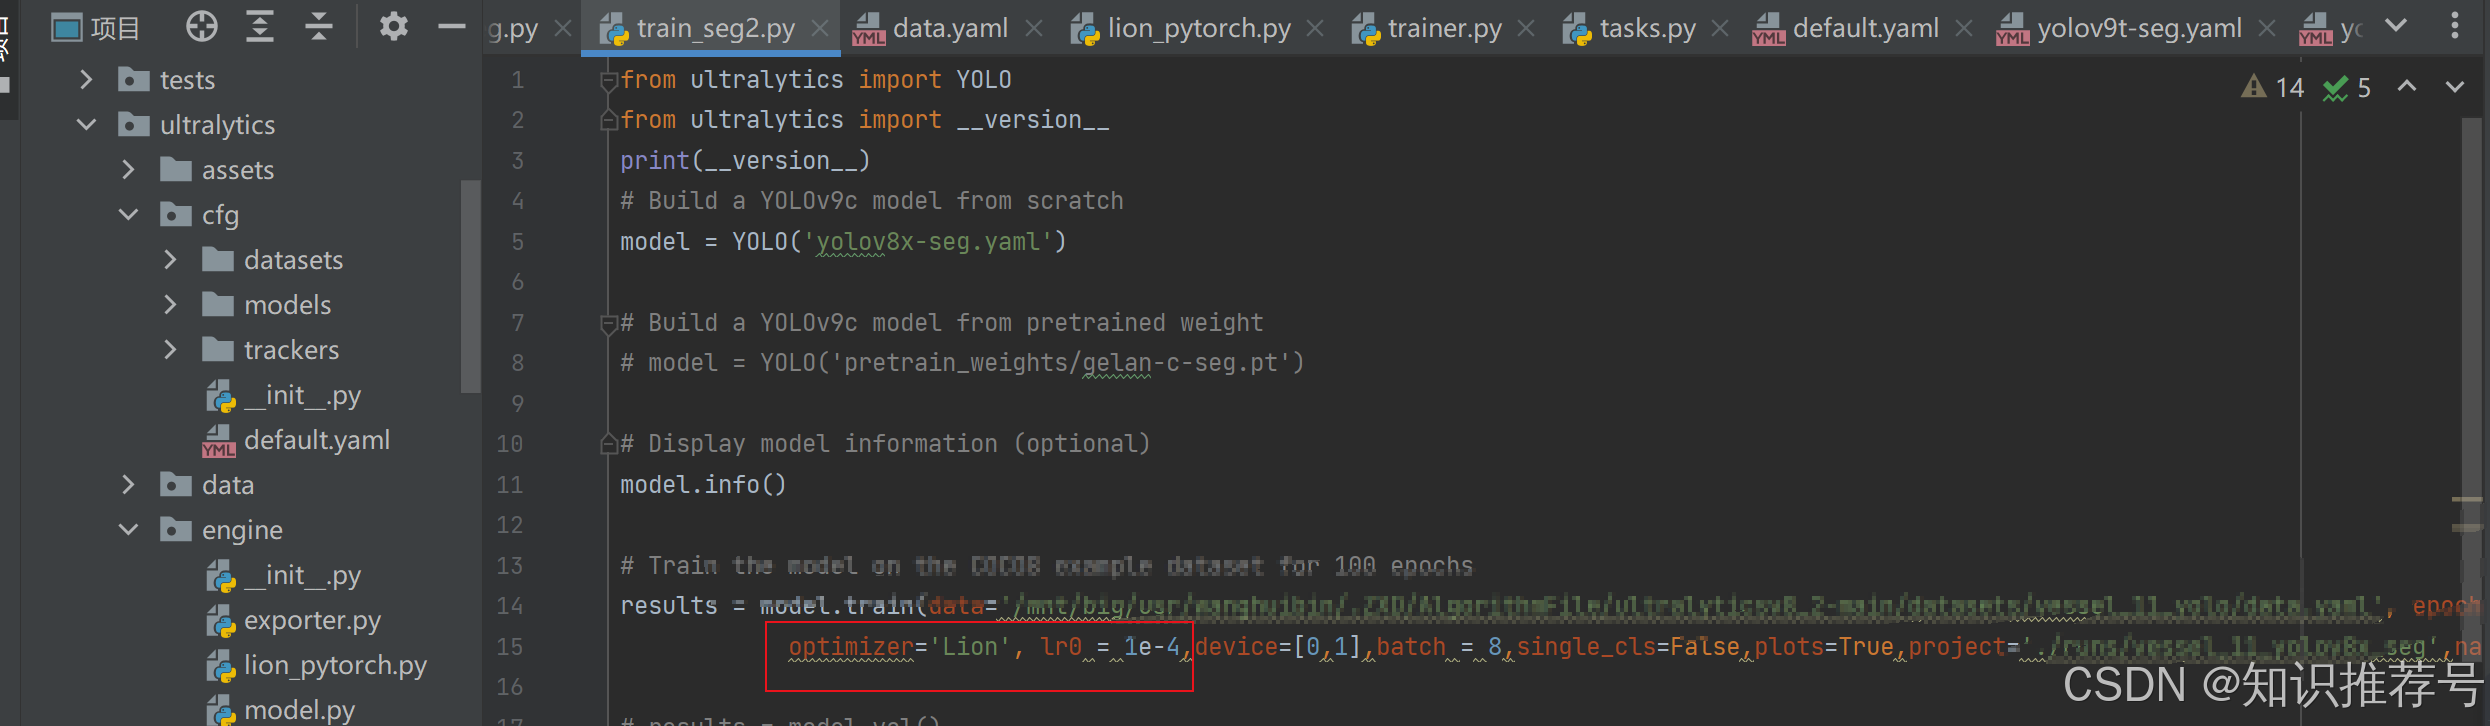Image resolution: width=2490 pixels, height=726 pixels.
Task: Collapse the engine folder
Action: point(128,529)
